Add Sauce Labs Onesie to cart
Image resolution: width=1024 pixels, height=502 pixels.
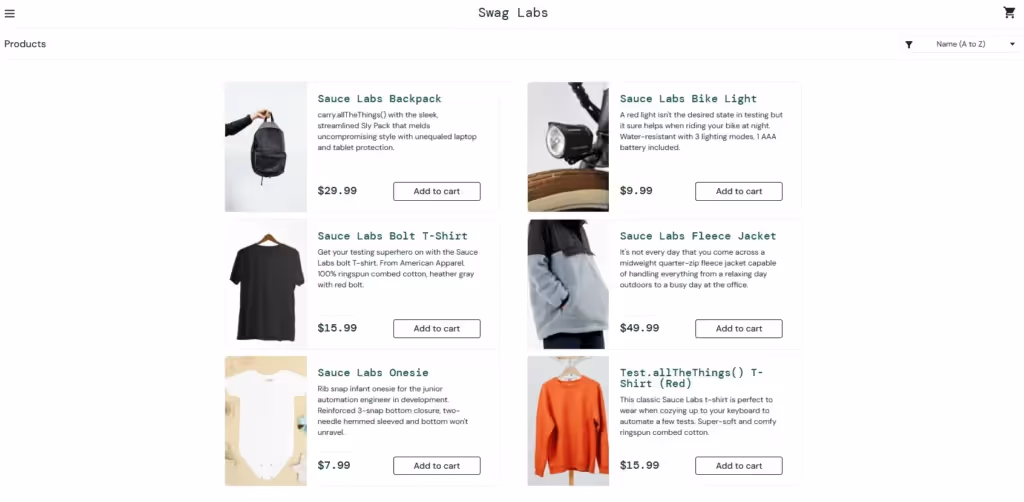click(x=436, y=465)
